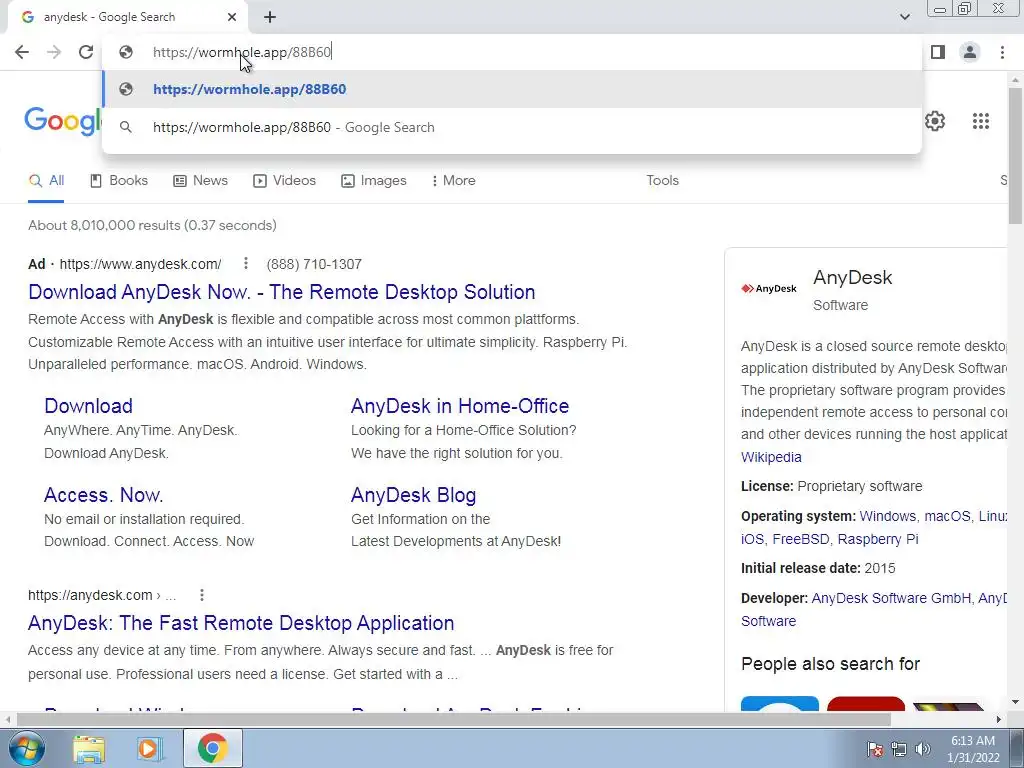Open Chrome three-dot menu
This screenshot has height=768, width=1024.
tap(1002, 52)
